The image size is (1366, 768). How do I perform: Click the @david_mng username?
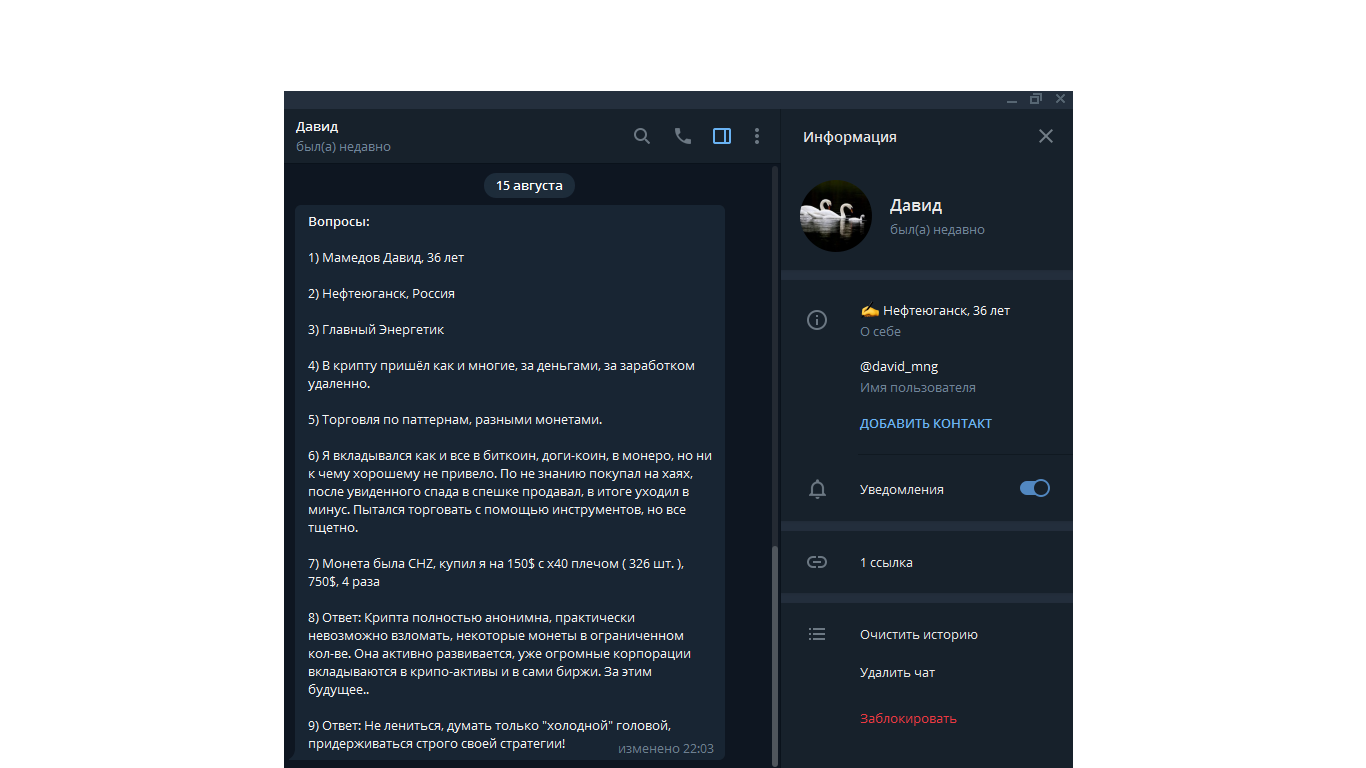click(899, 366)
